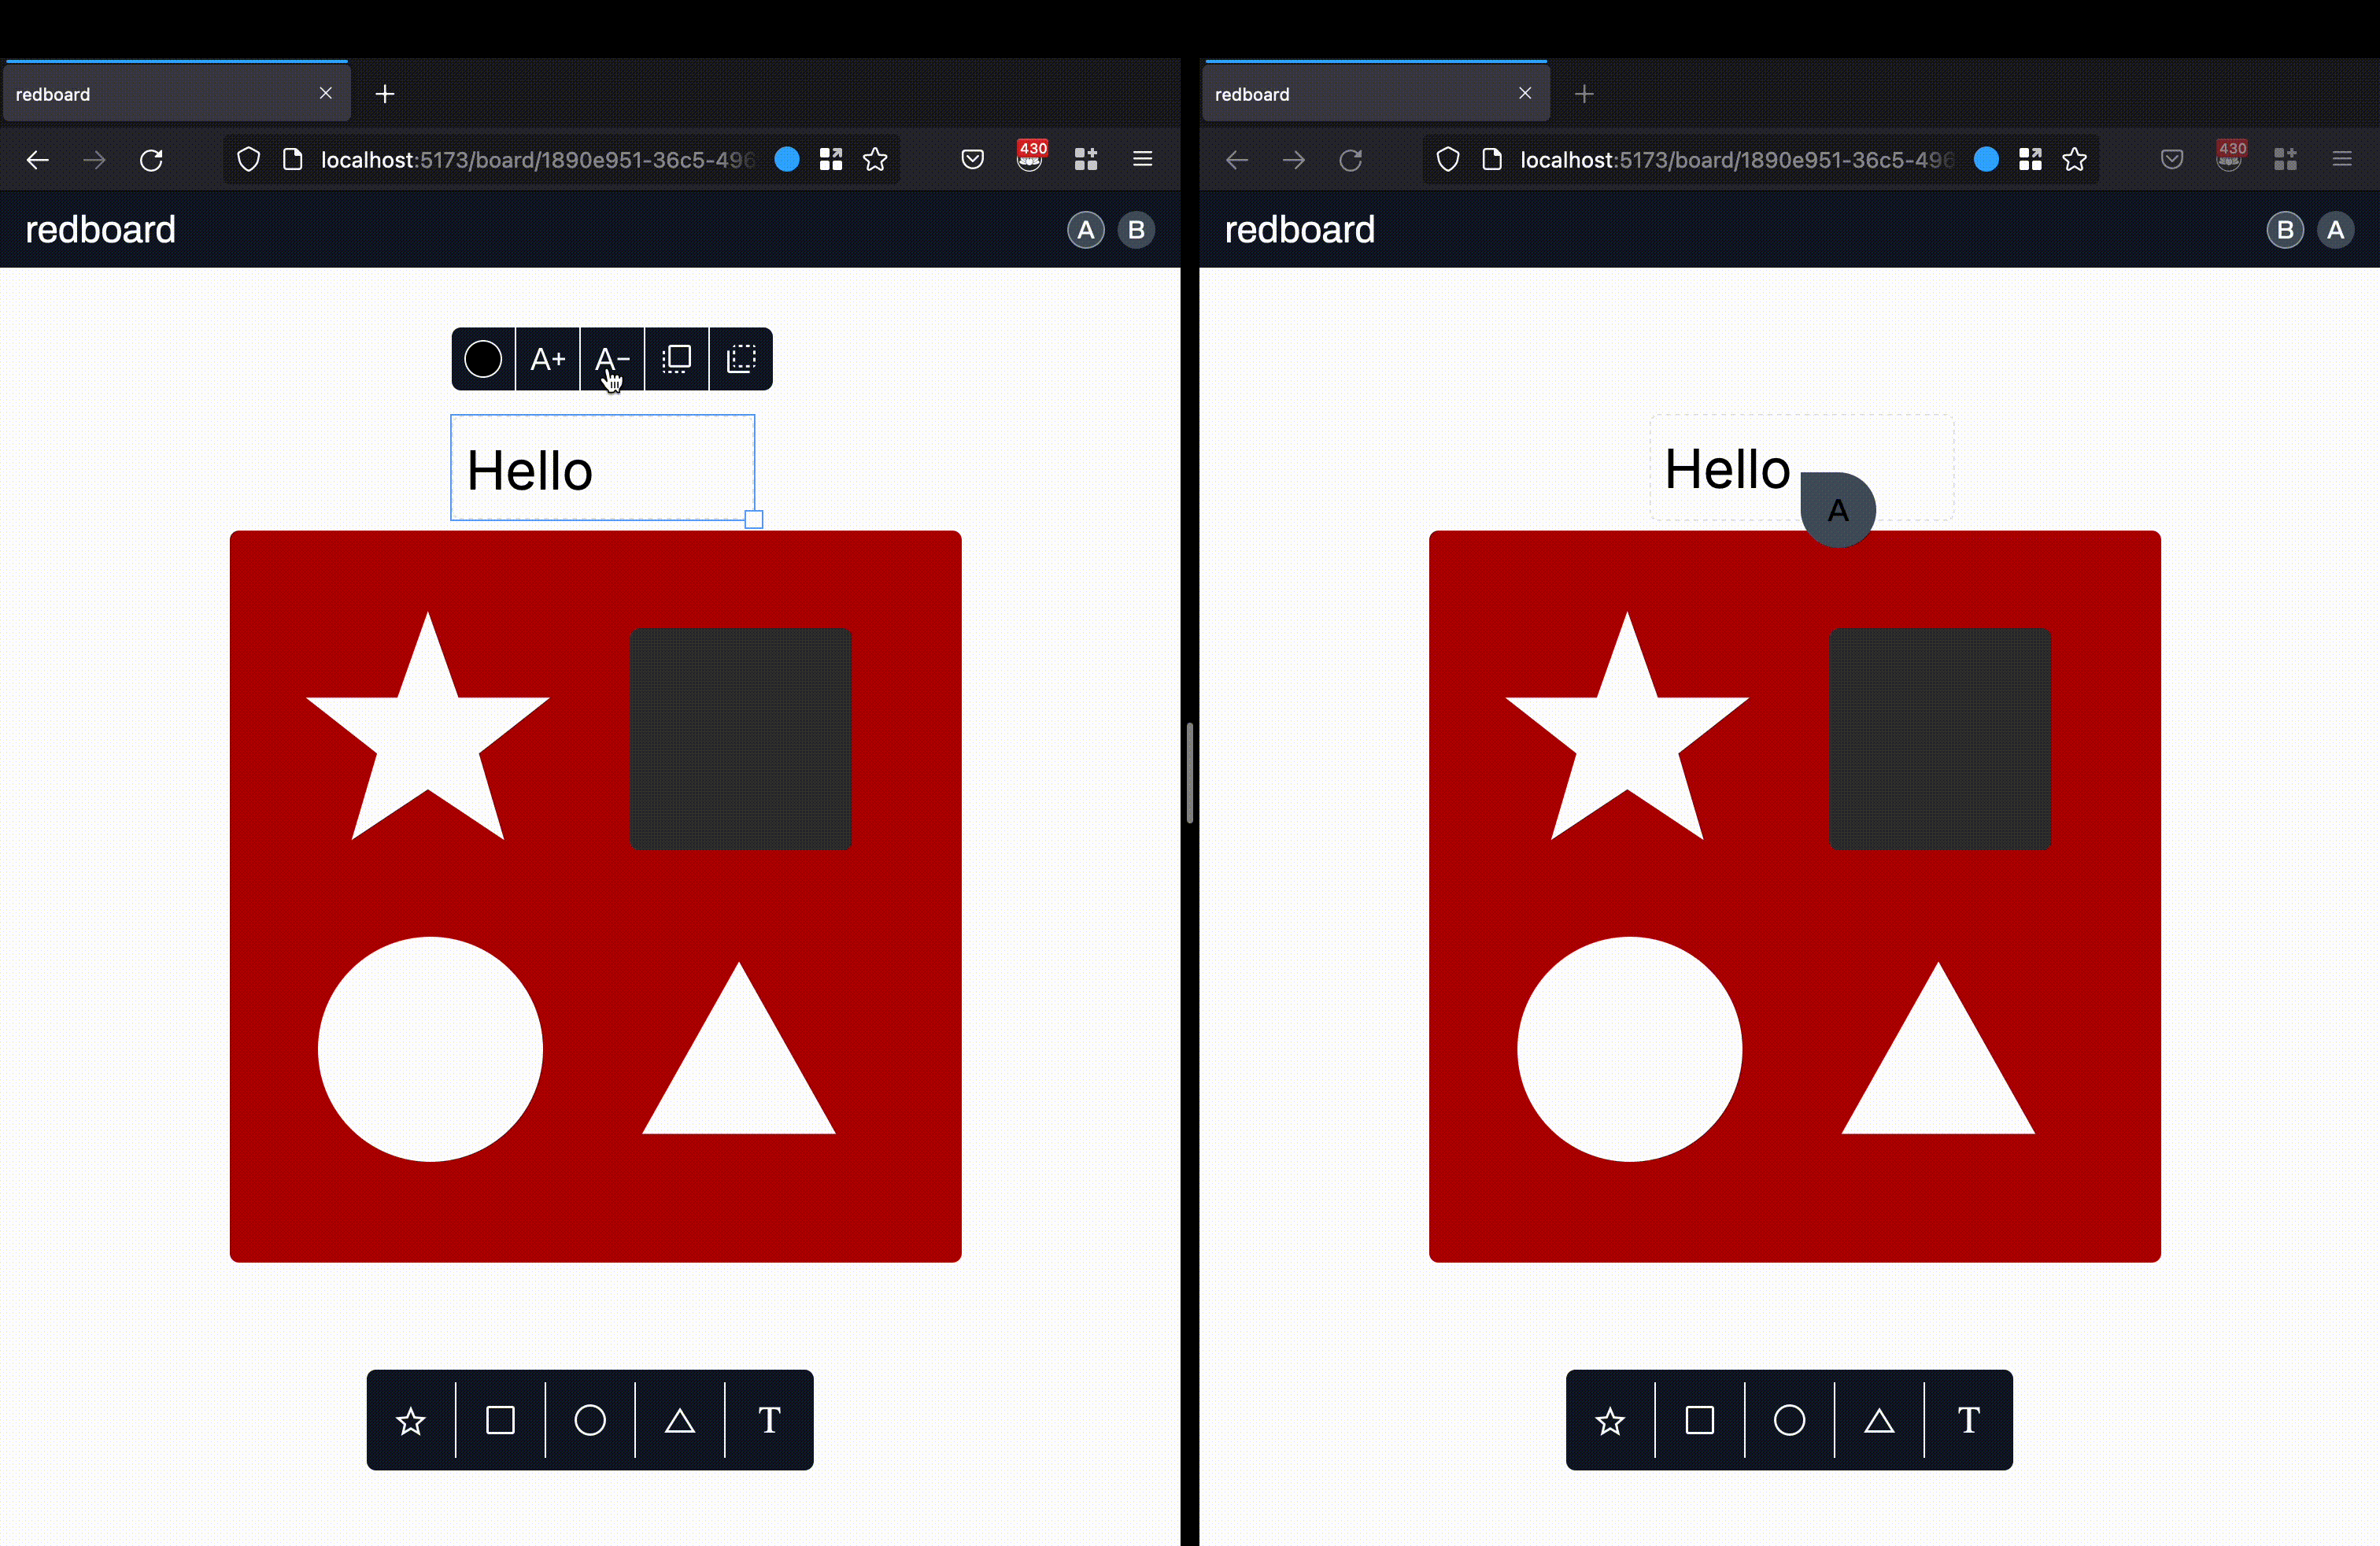2380x1546 pixels.
Task: Select the circle shape tool in left board
Action: pos(590,1420)
